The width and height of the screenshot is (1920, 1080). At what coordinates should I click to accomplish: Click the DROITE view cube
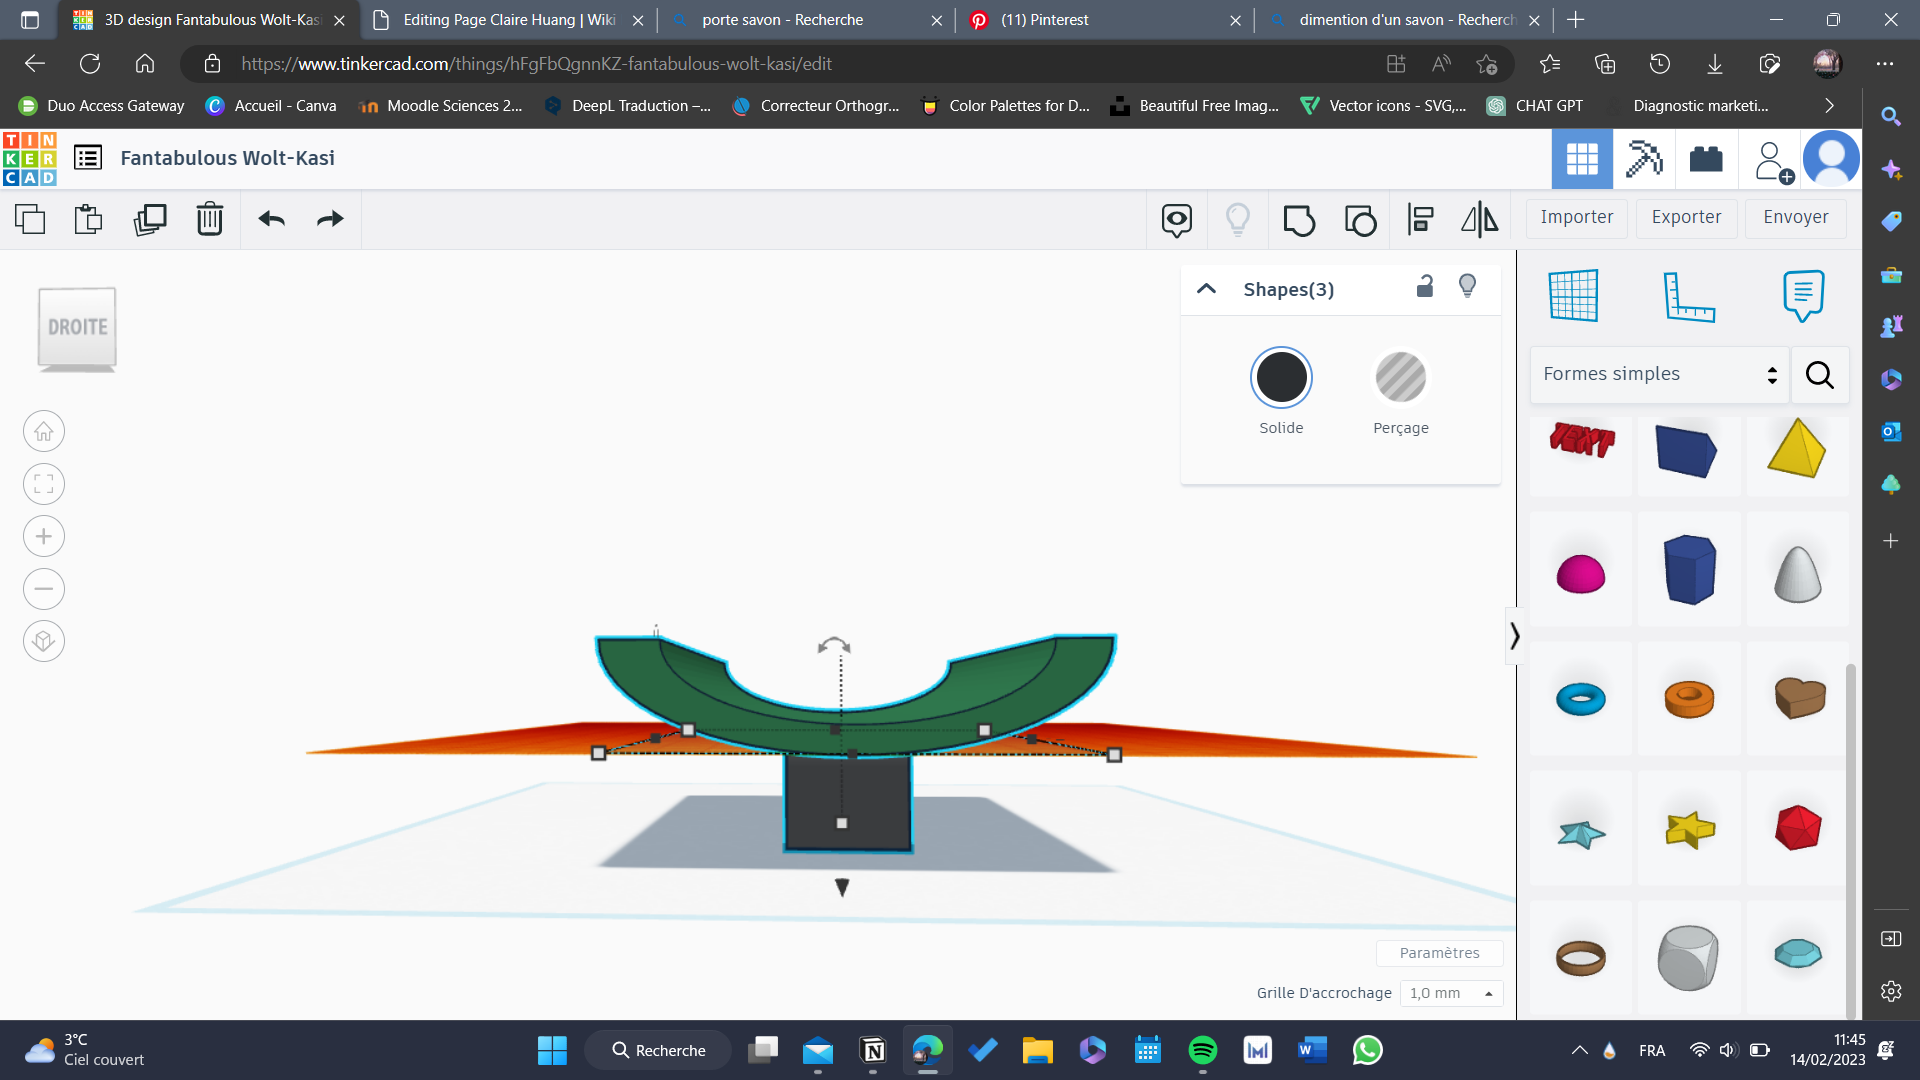[77, 328]
